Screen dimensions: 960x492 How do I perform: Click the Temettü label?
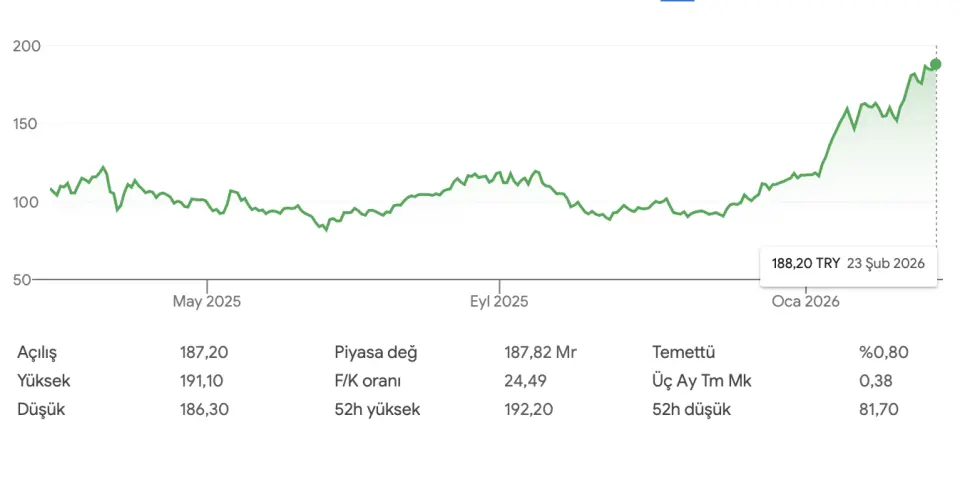coord(684,352)
